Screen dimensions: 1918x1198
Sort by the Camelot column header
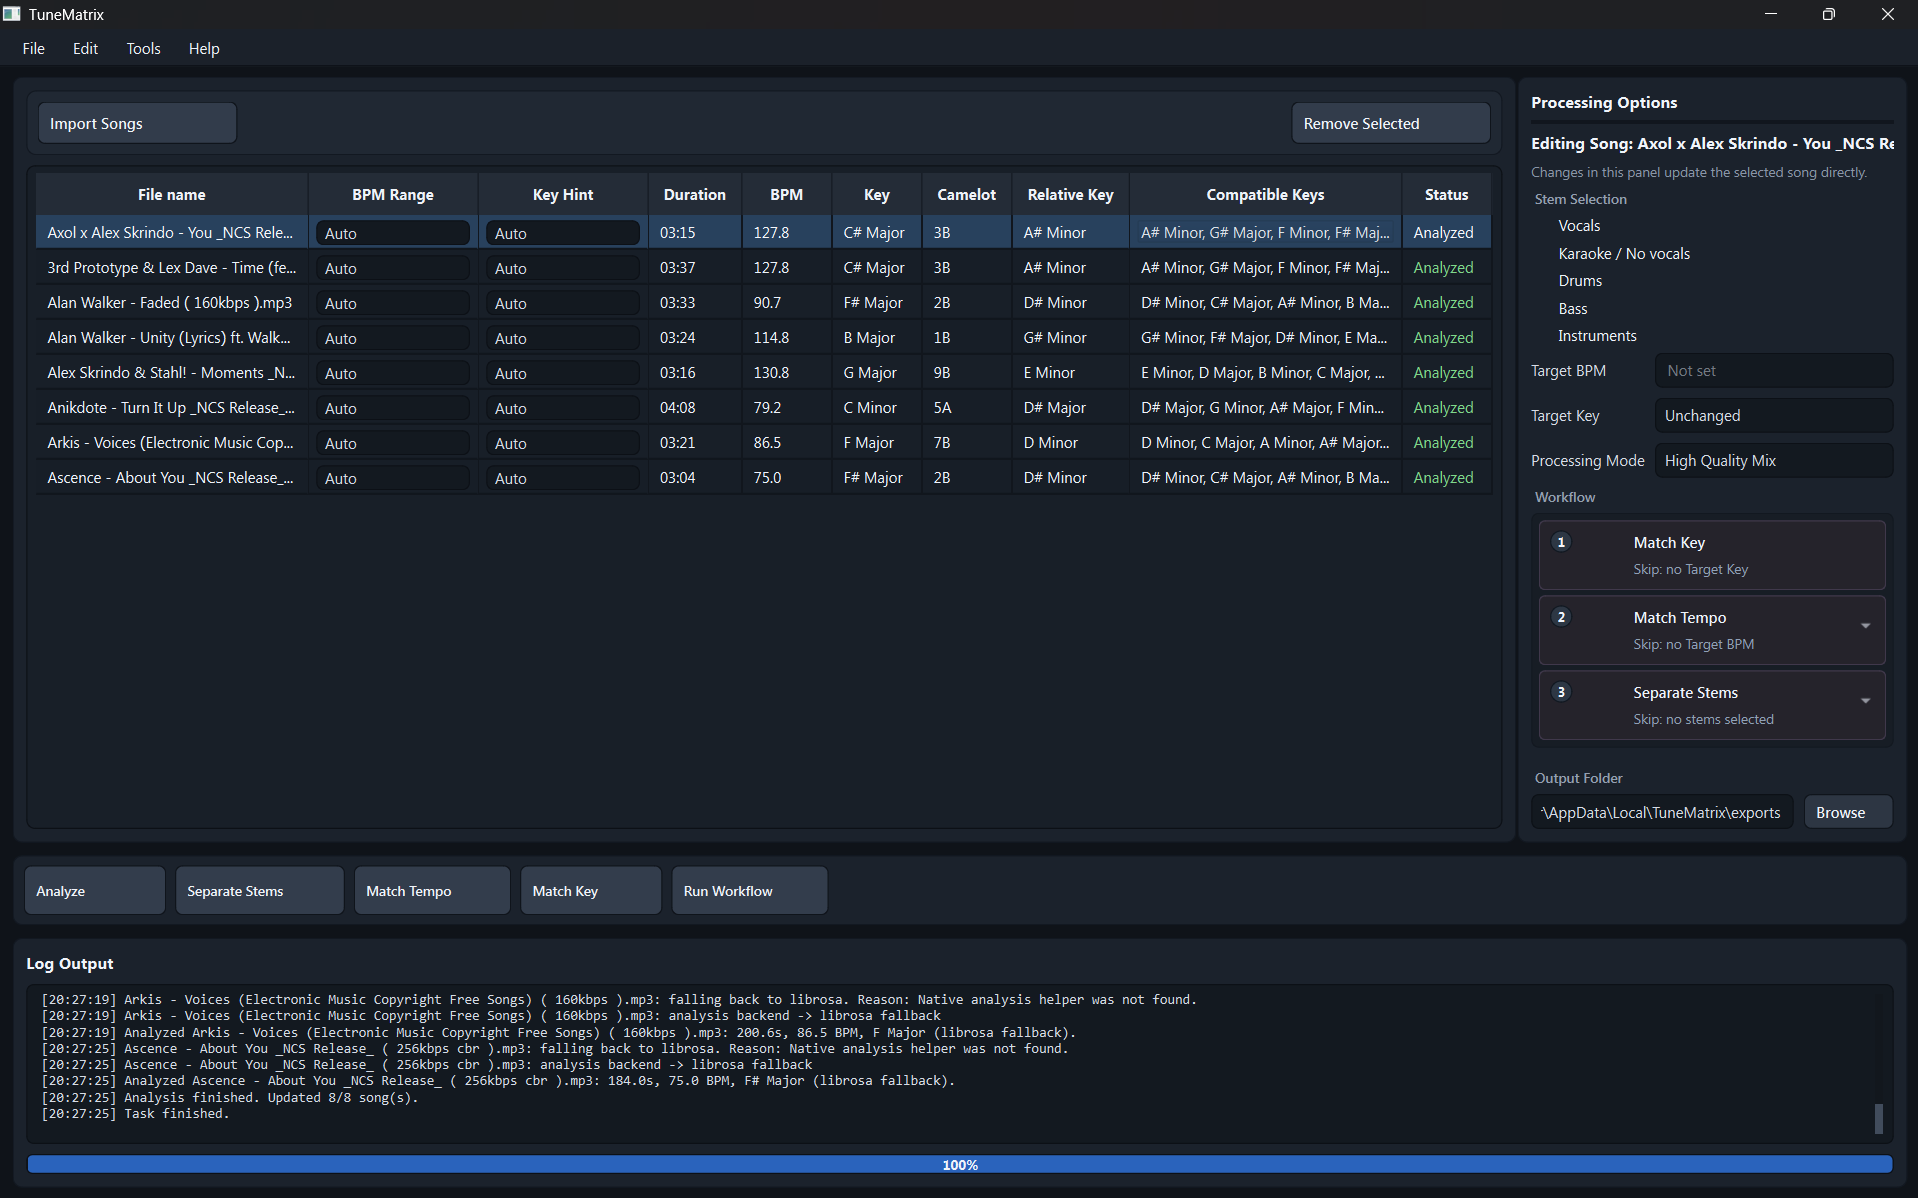click(x=966, y=194)
